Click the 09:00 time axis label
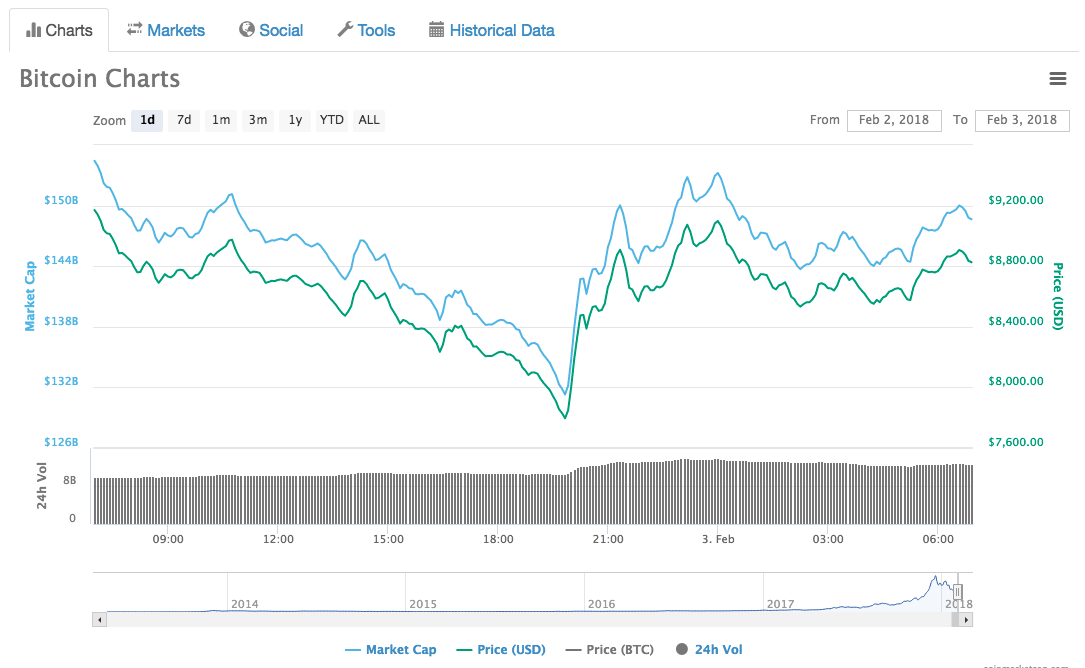The height and width of the screenshot is (668, 1085). tap(168, 539)
